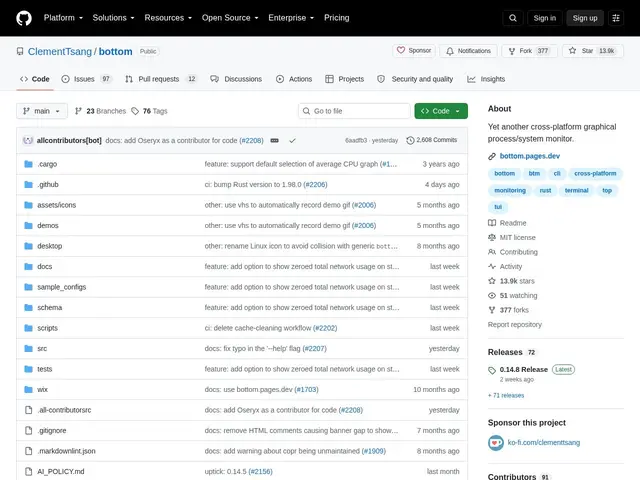Switch to the Projects tab
Viewport: 640px width, 480px height.
pyautogui.click(x=344, y=79)
